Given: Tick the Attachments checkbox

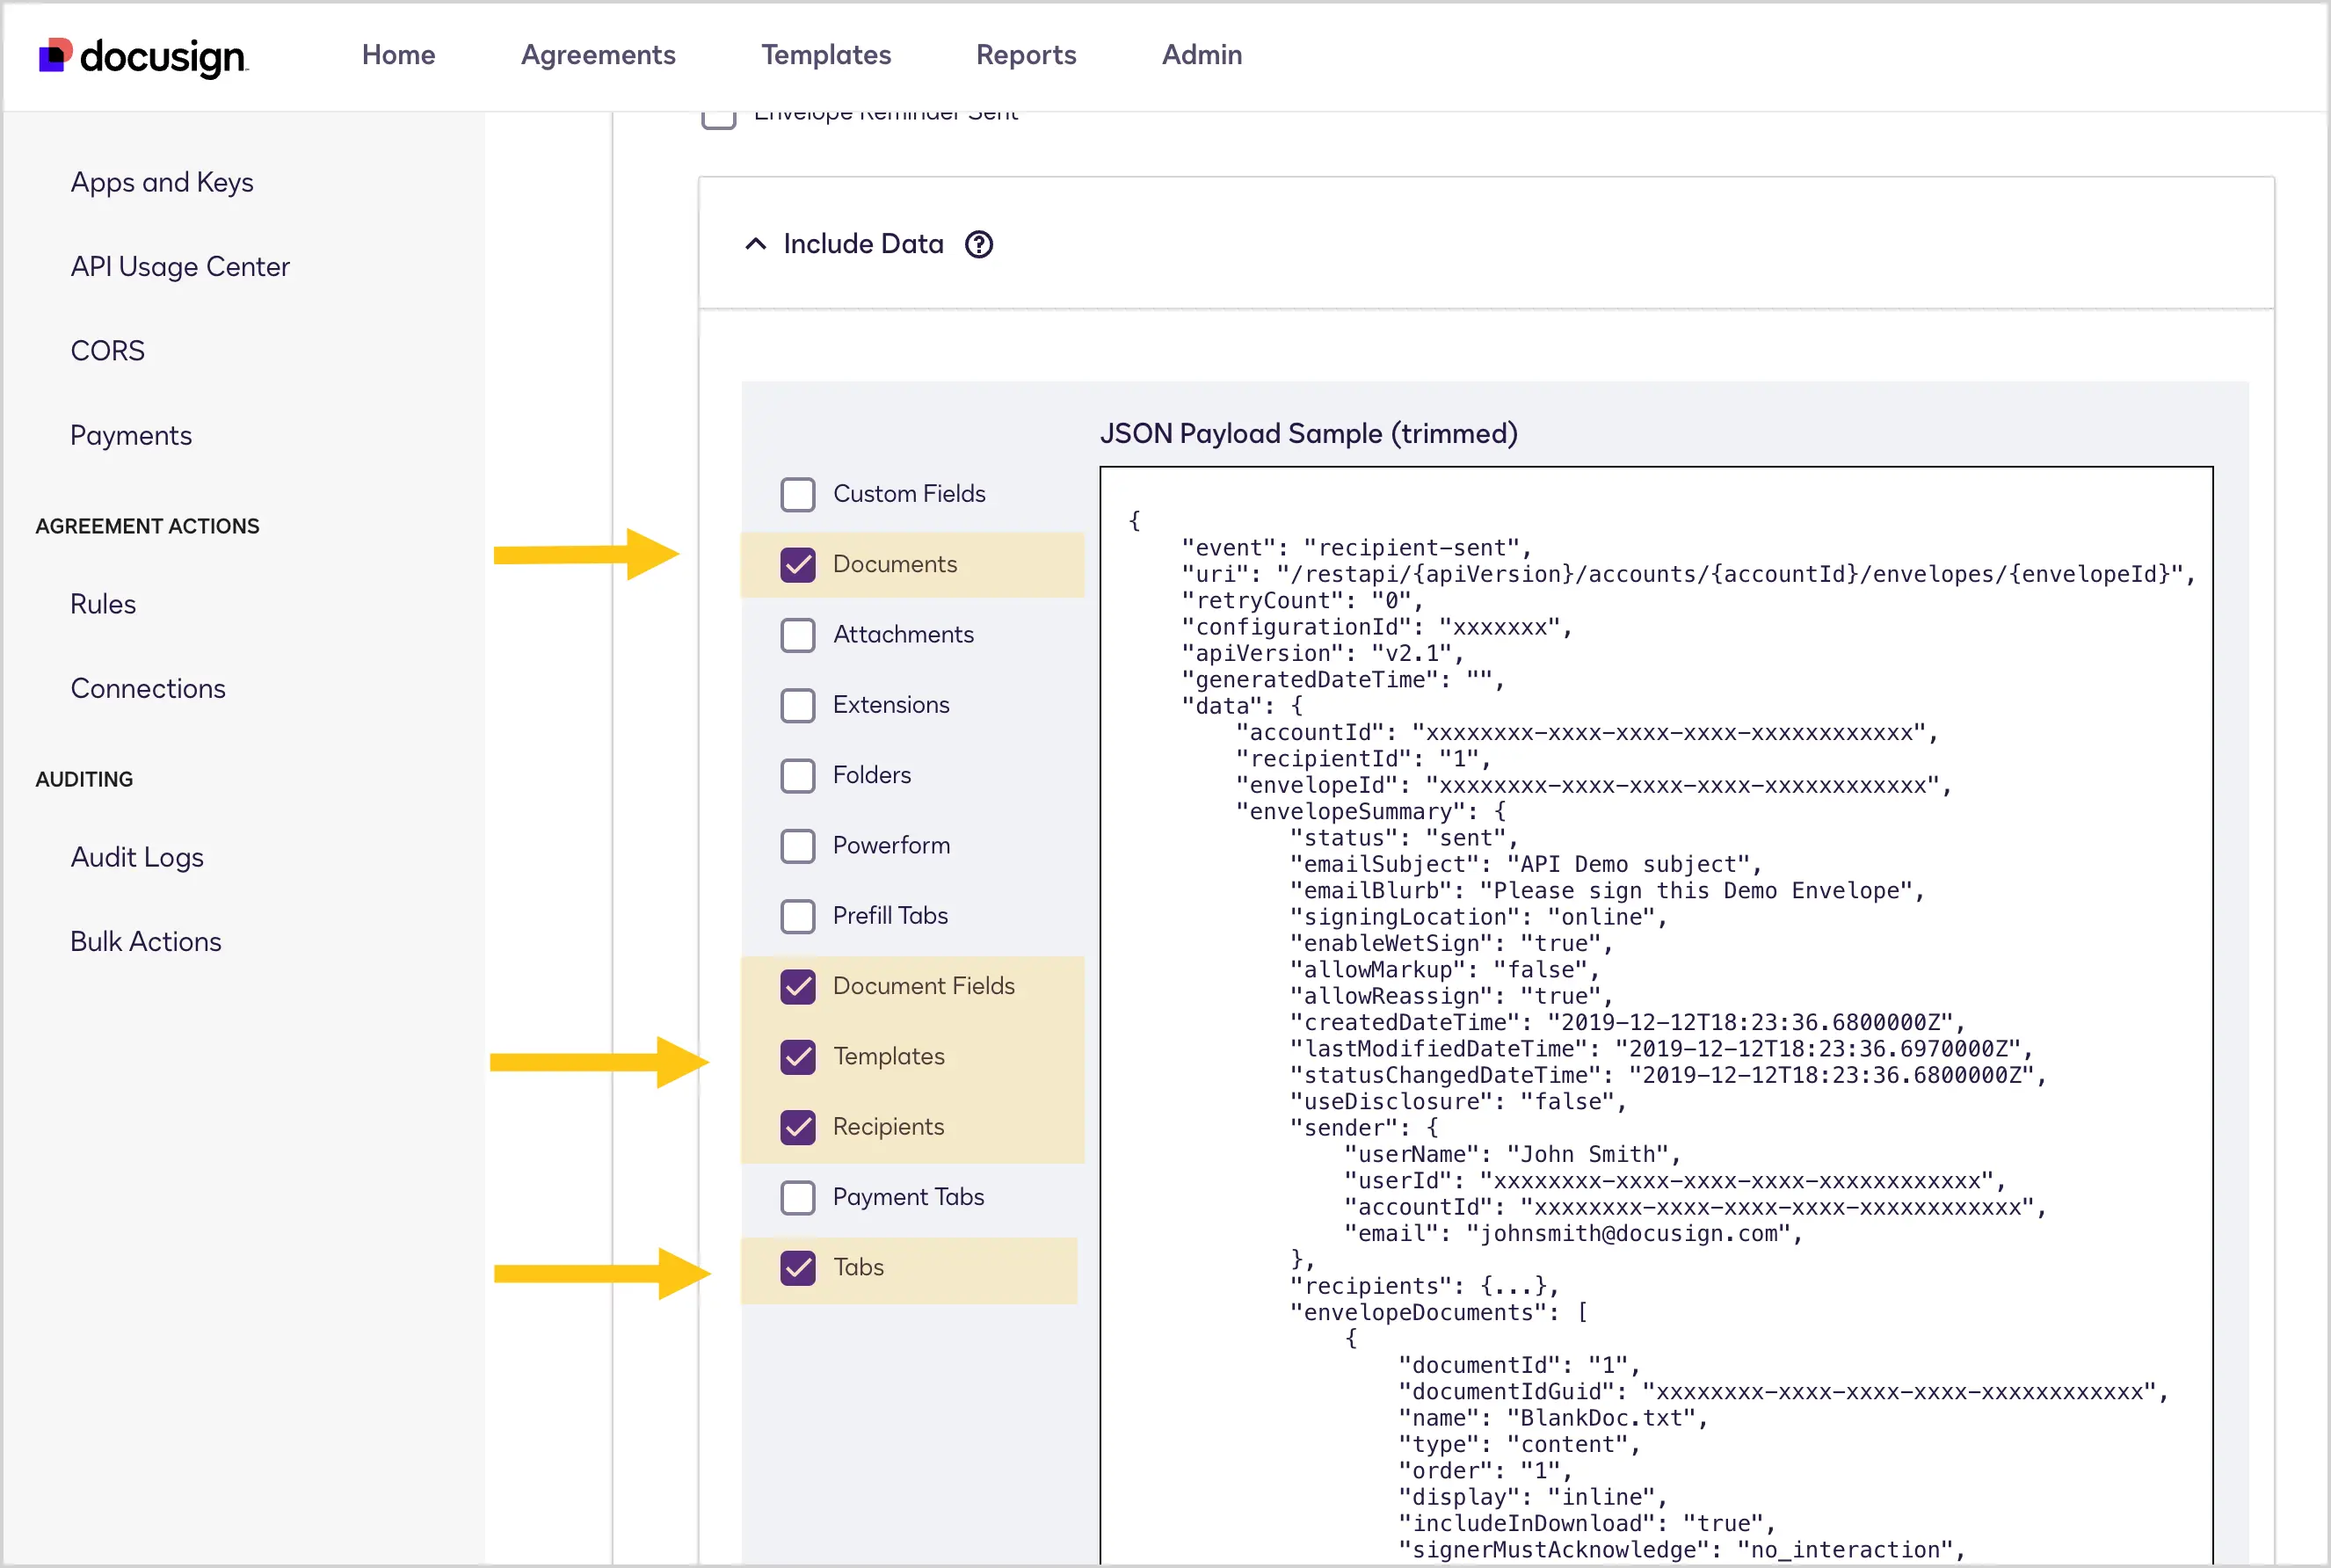Looking at the screenshot, I should point(798,635).
